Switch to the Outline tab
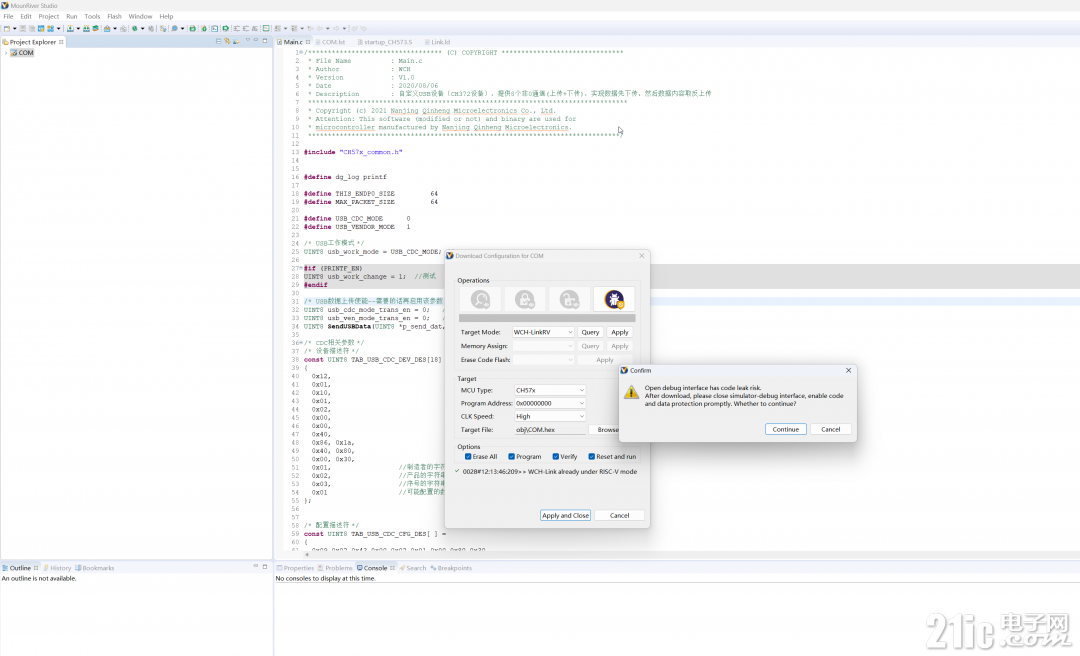Viewport: 1080px width, 656px height. [20, 568]
